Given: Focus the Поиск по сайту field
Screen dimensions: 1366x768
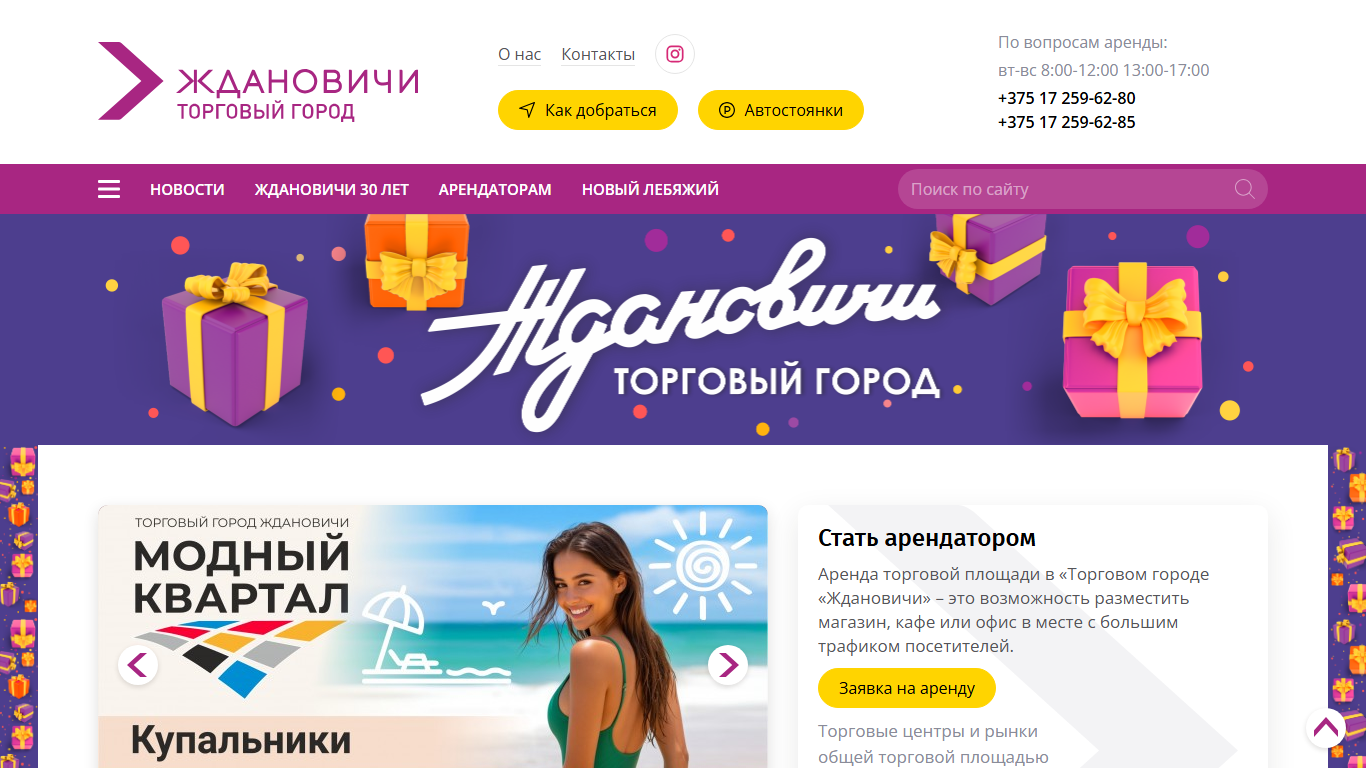Looking at the screenshot, I should pos(1083,189).
